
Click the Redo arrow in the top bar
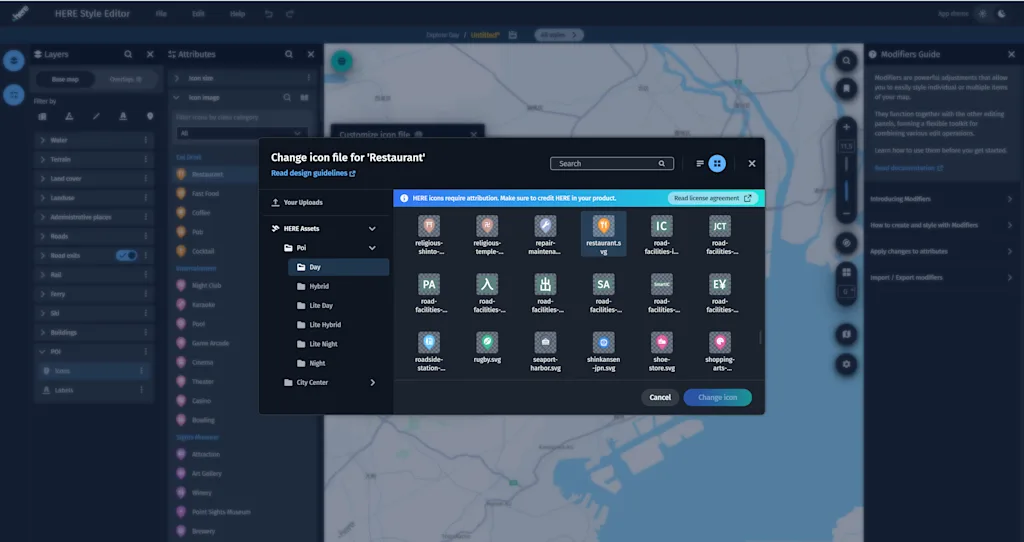coord(290,14)
